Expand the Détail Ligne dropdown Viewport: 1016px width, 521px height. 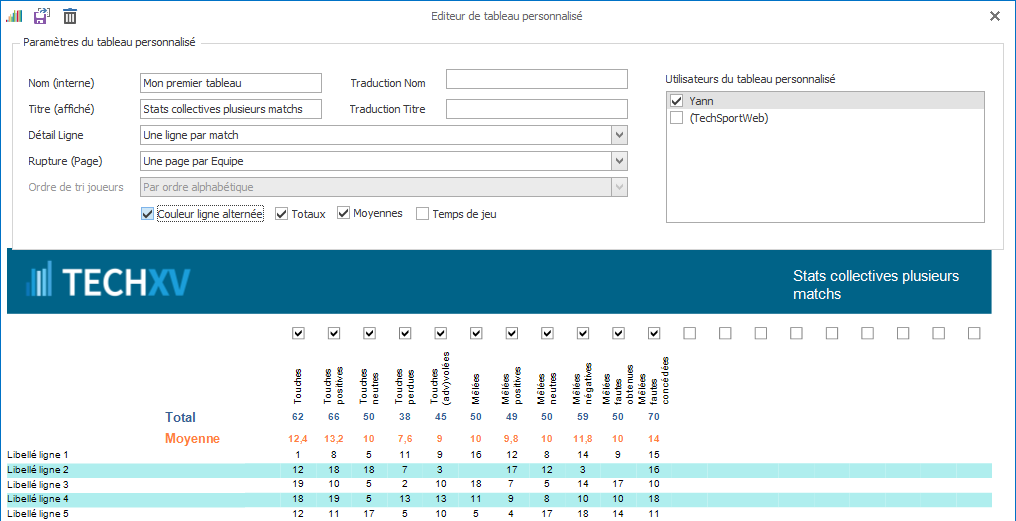click(619, 135)
